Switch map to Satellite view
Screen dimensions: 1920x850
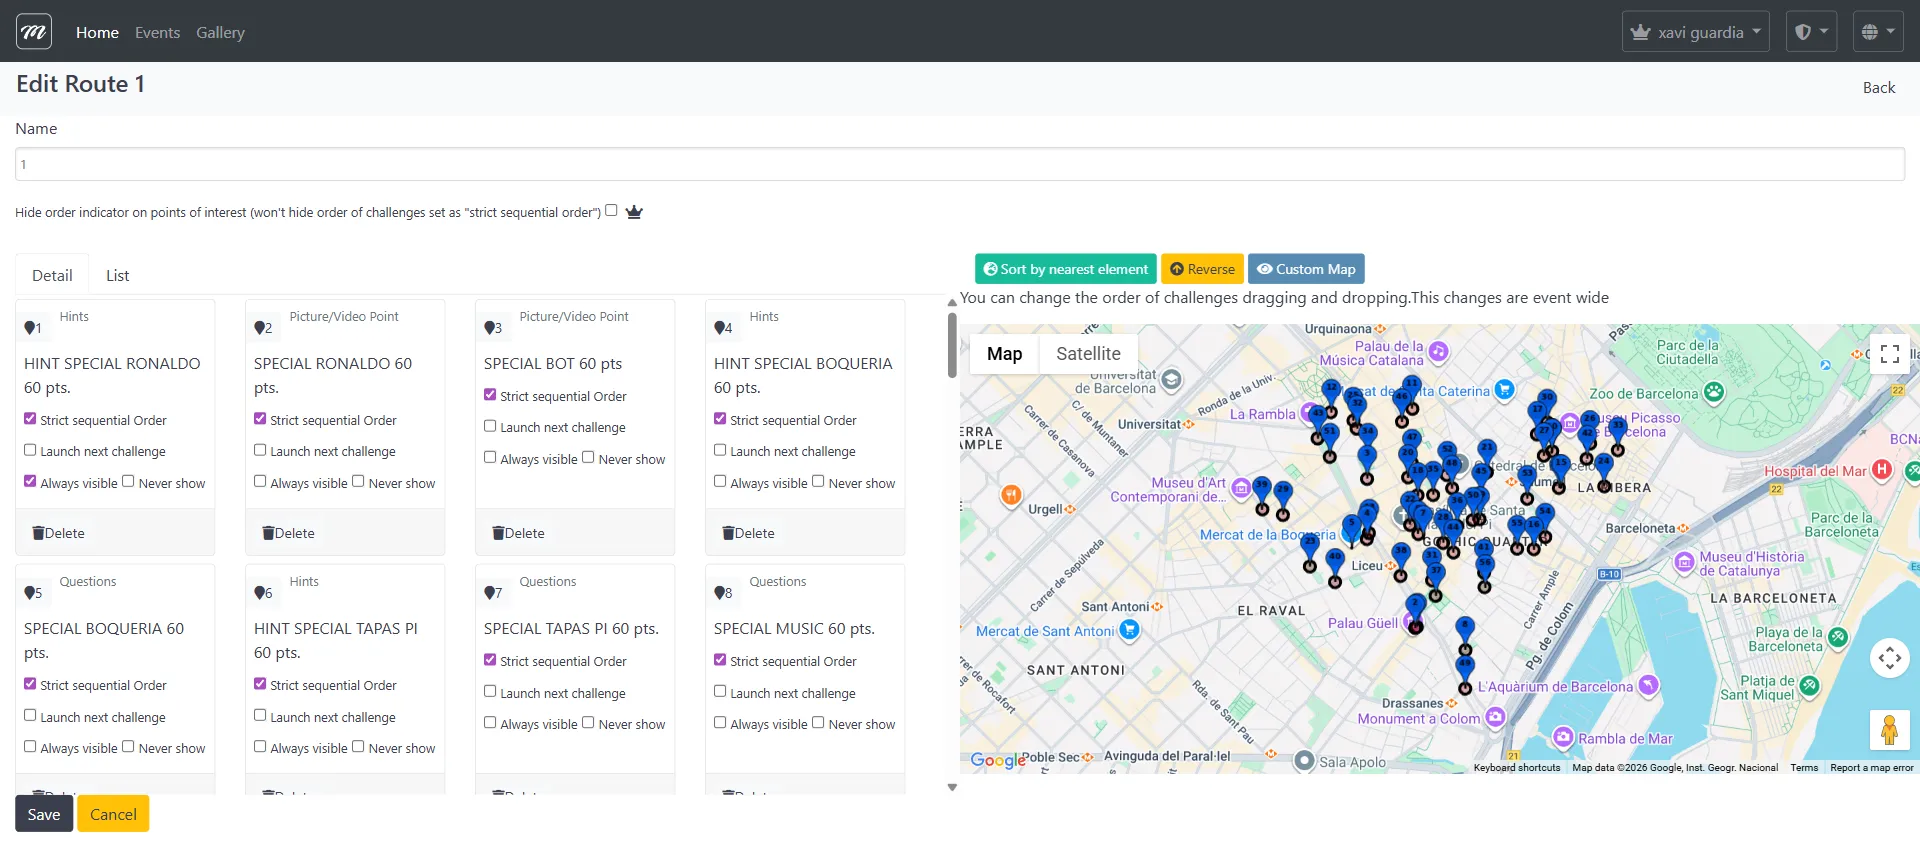point(1088,353)
